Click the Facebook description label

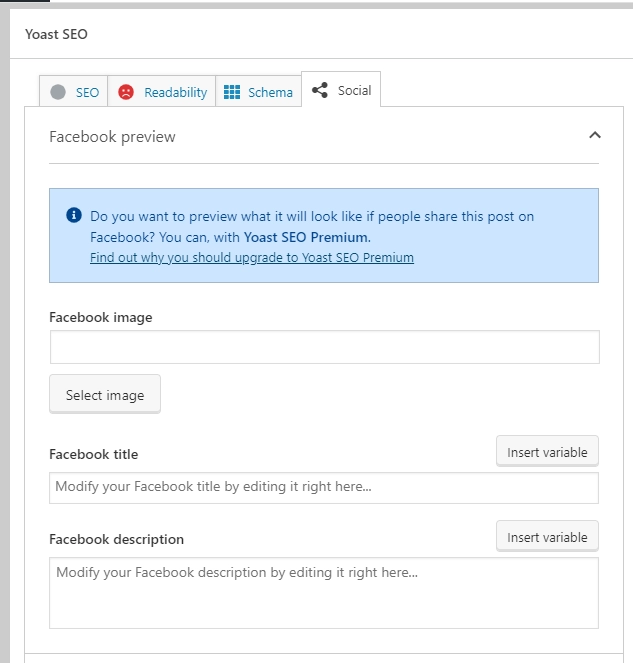click(116, 539)
